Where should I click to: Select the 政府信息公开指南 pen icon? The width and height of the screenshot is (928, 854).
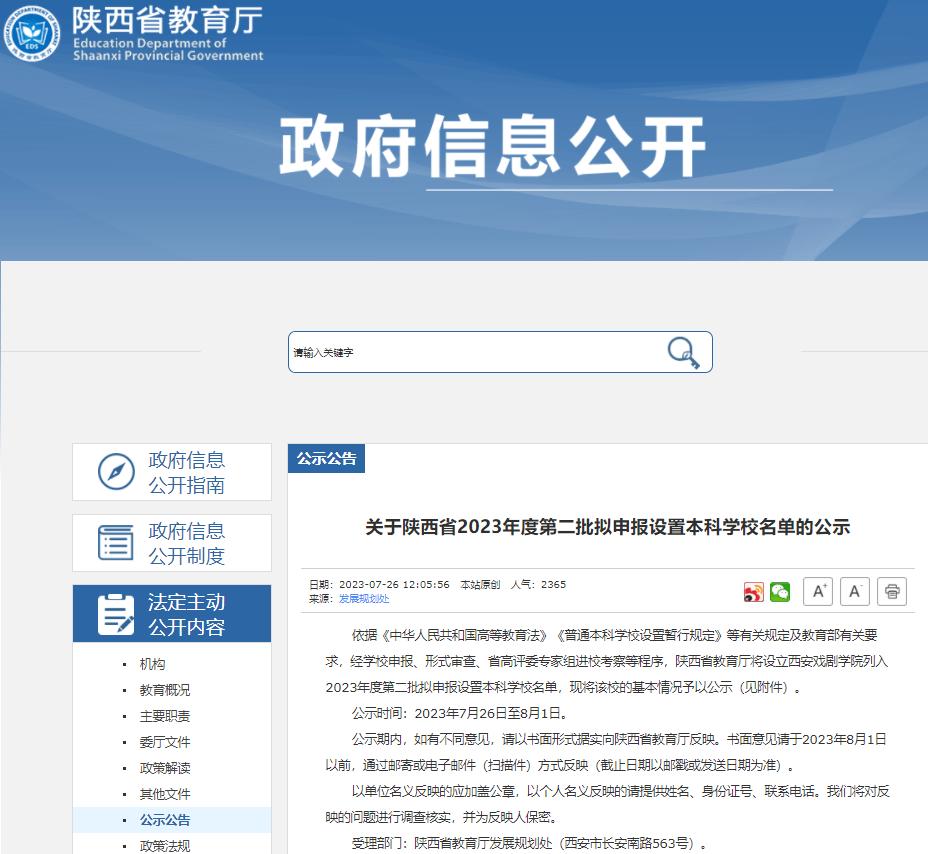pyautogui.click(x=117, y=469)
